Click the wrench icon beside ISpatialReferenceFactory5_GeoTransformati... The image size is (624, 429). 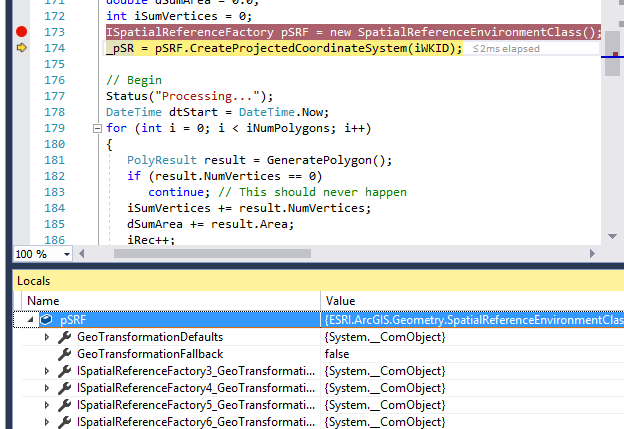64,405
